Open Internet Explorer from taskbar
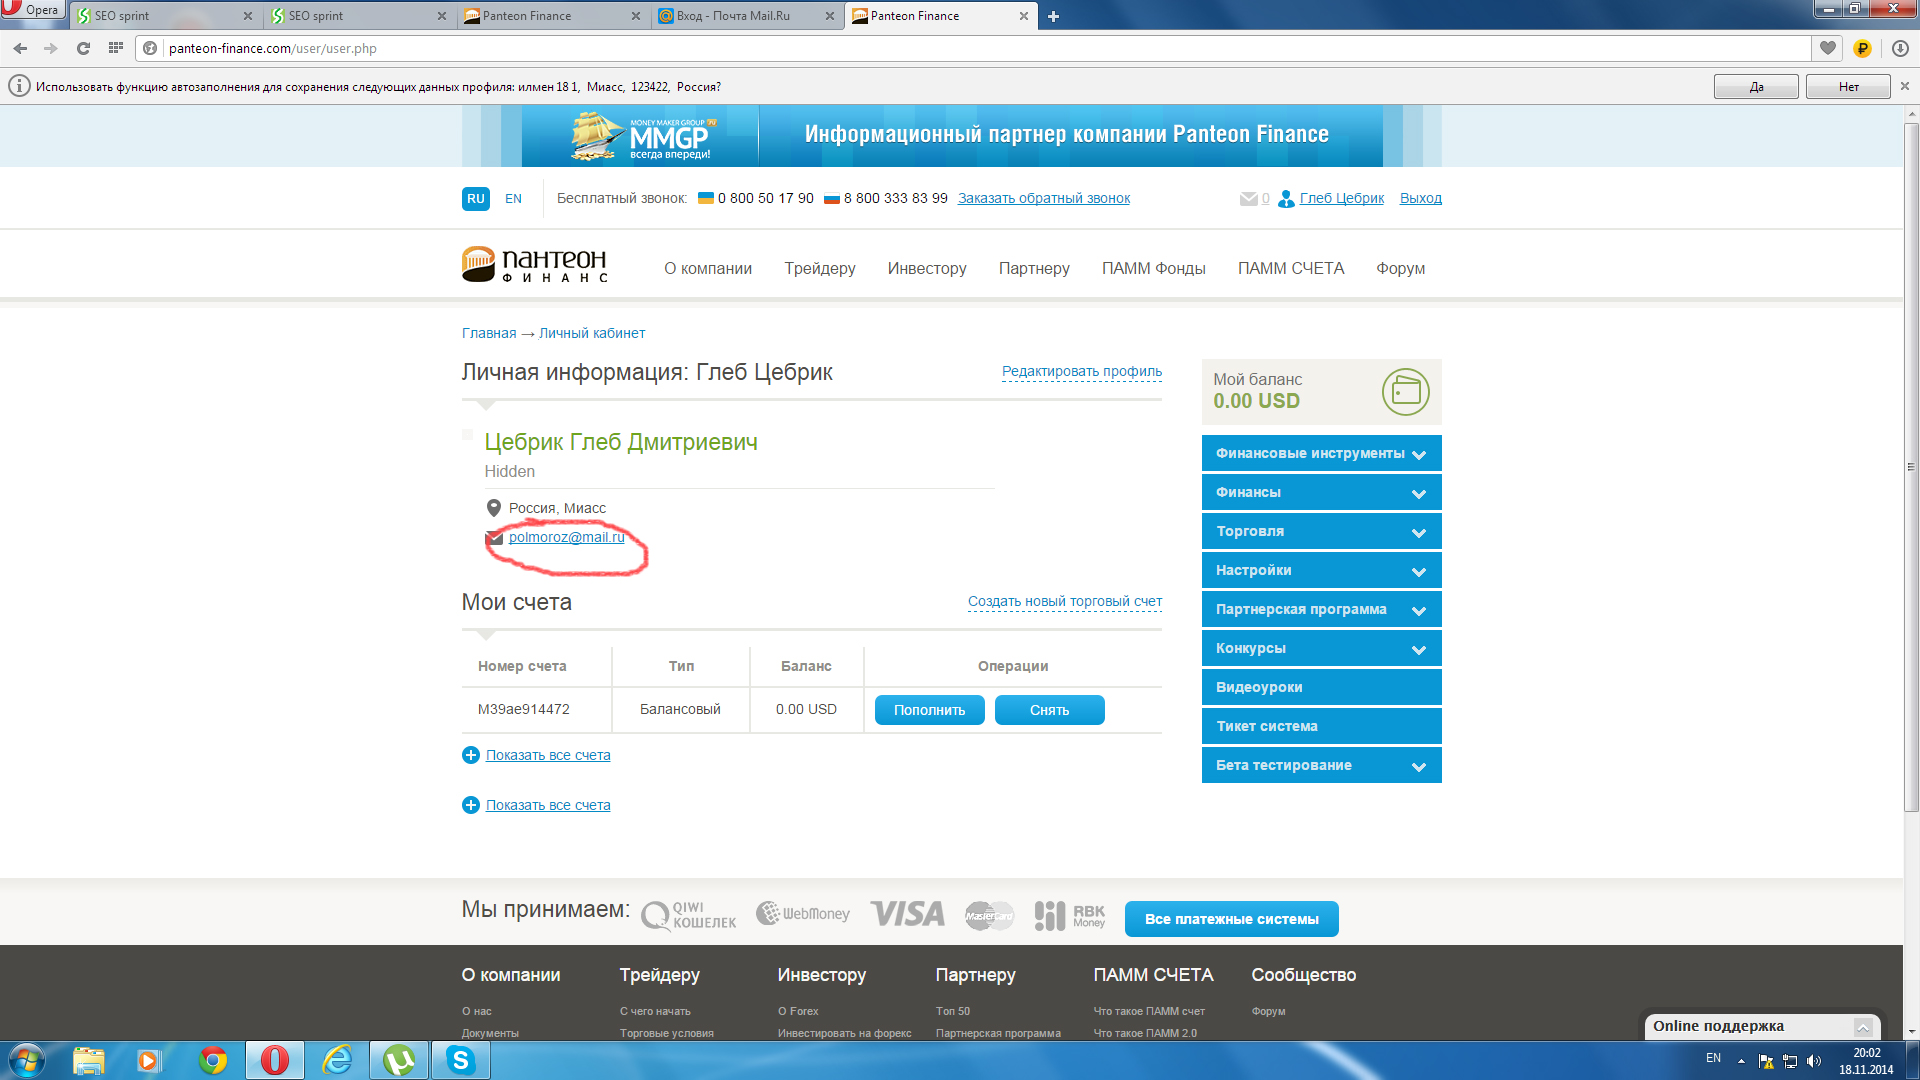Screen dimensions: 1920x1080 337,1060
